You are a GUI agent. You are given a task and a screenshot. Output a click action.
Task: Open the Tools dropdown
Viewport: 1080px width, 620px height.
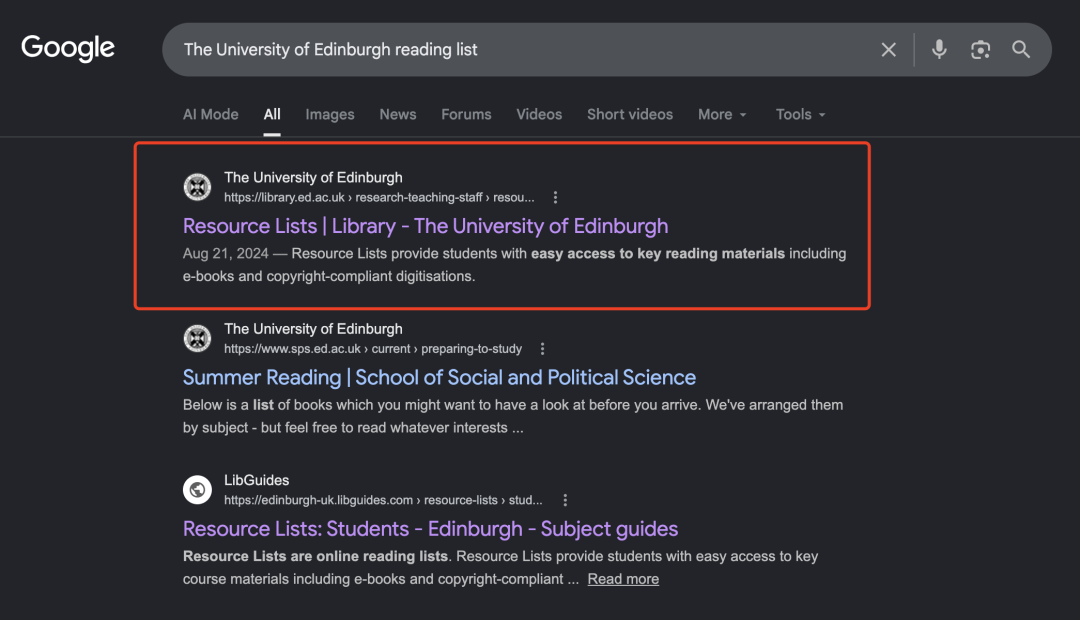pos(800,114)
